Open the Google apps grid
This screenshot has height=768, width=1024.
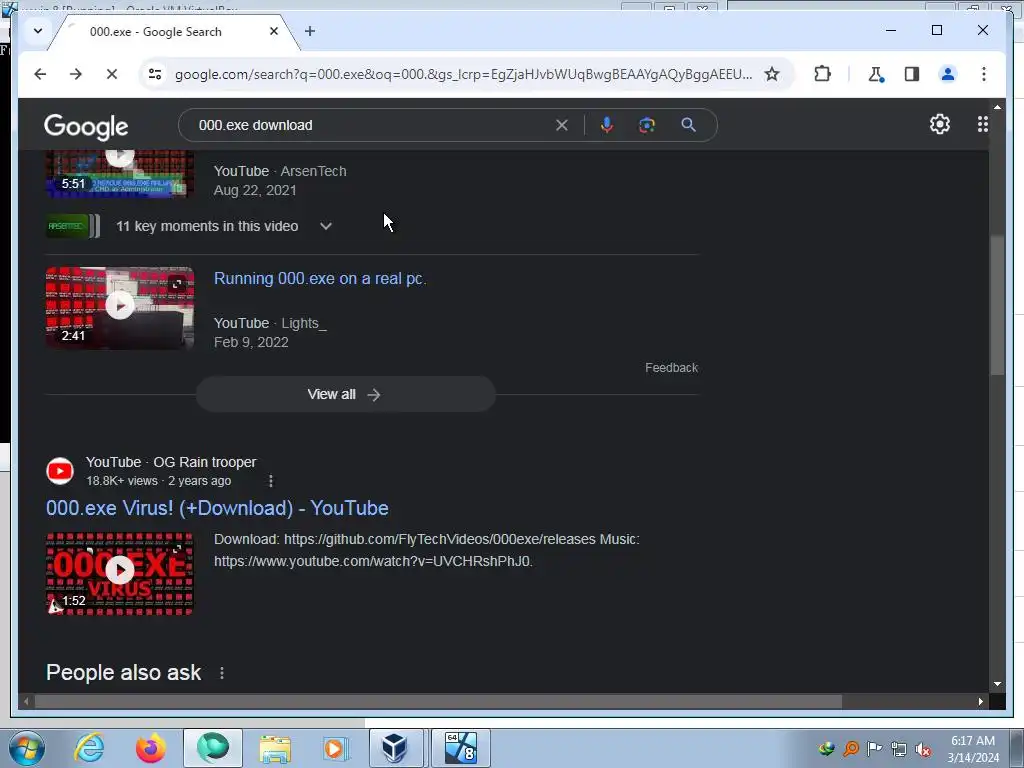[982, 124]
